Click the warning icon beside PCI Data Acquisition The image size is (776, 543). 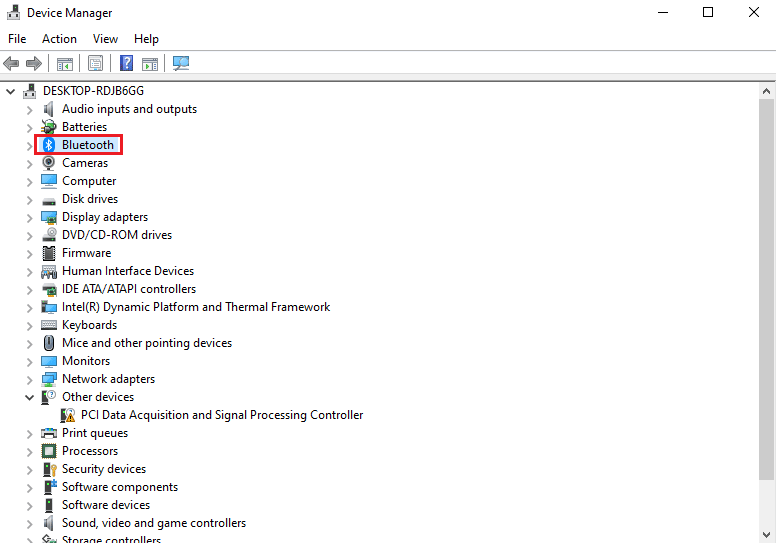click(68, 415)
